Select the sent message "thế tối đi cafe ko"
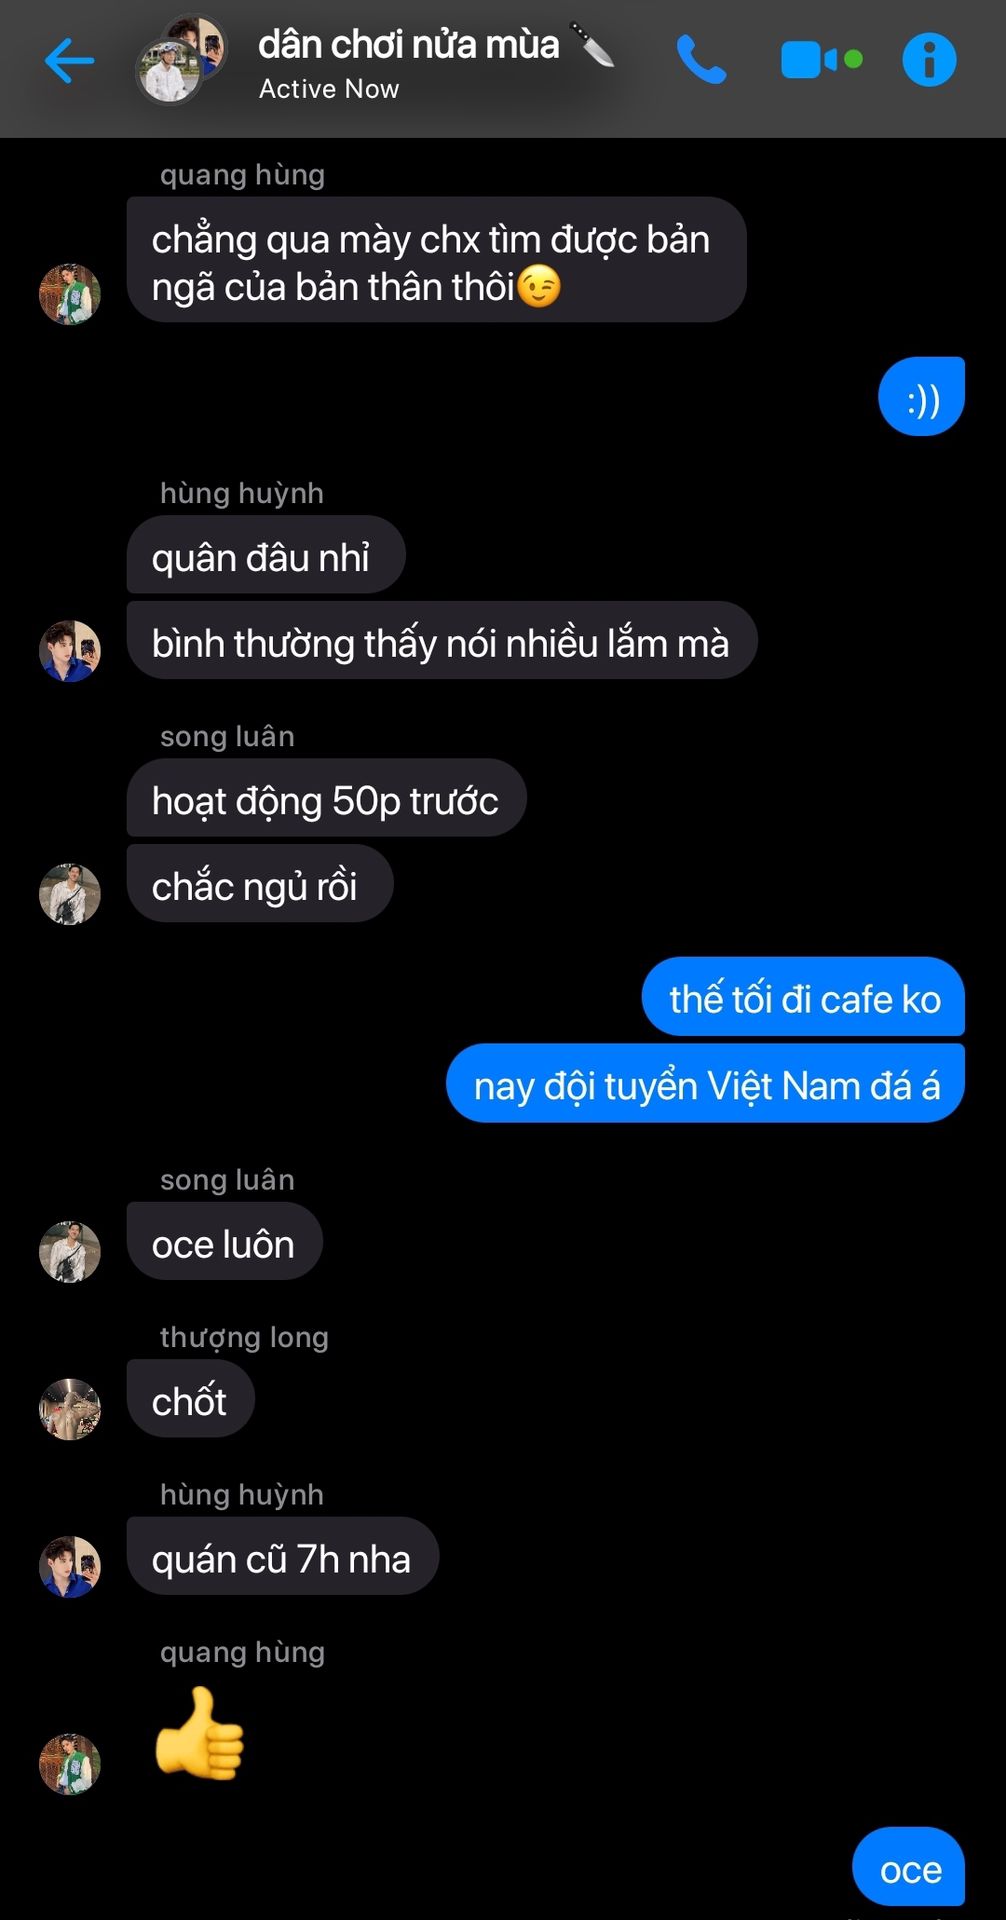Image resolution: width=1006 pixels, height=1920 pixels. (803, 997)
